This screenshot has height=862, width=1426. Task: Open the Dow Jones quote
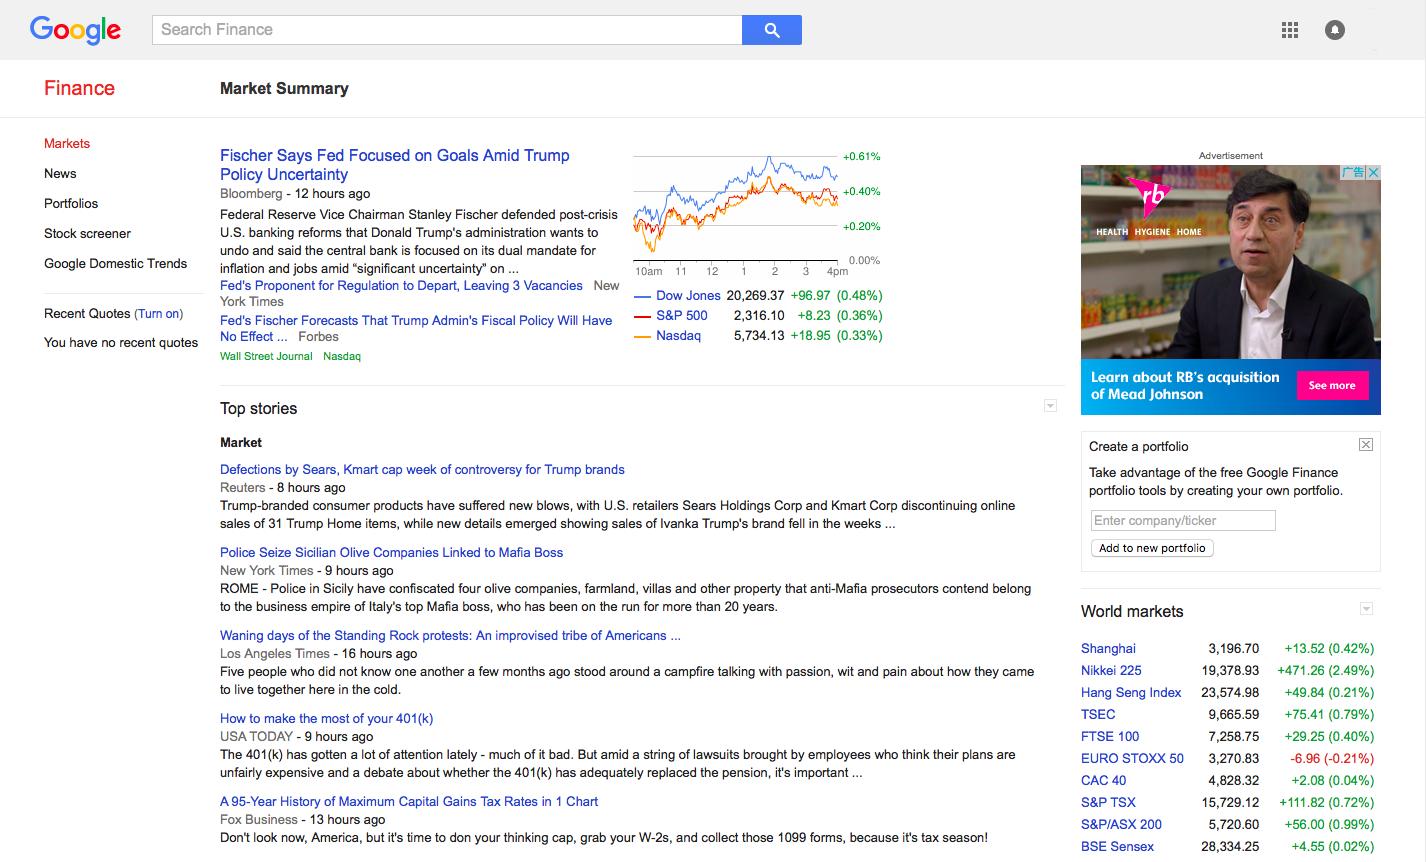pyautogui.click(x=688, y=295)
